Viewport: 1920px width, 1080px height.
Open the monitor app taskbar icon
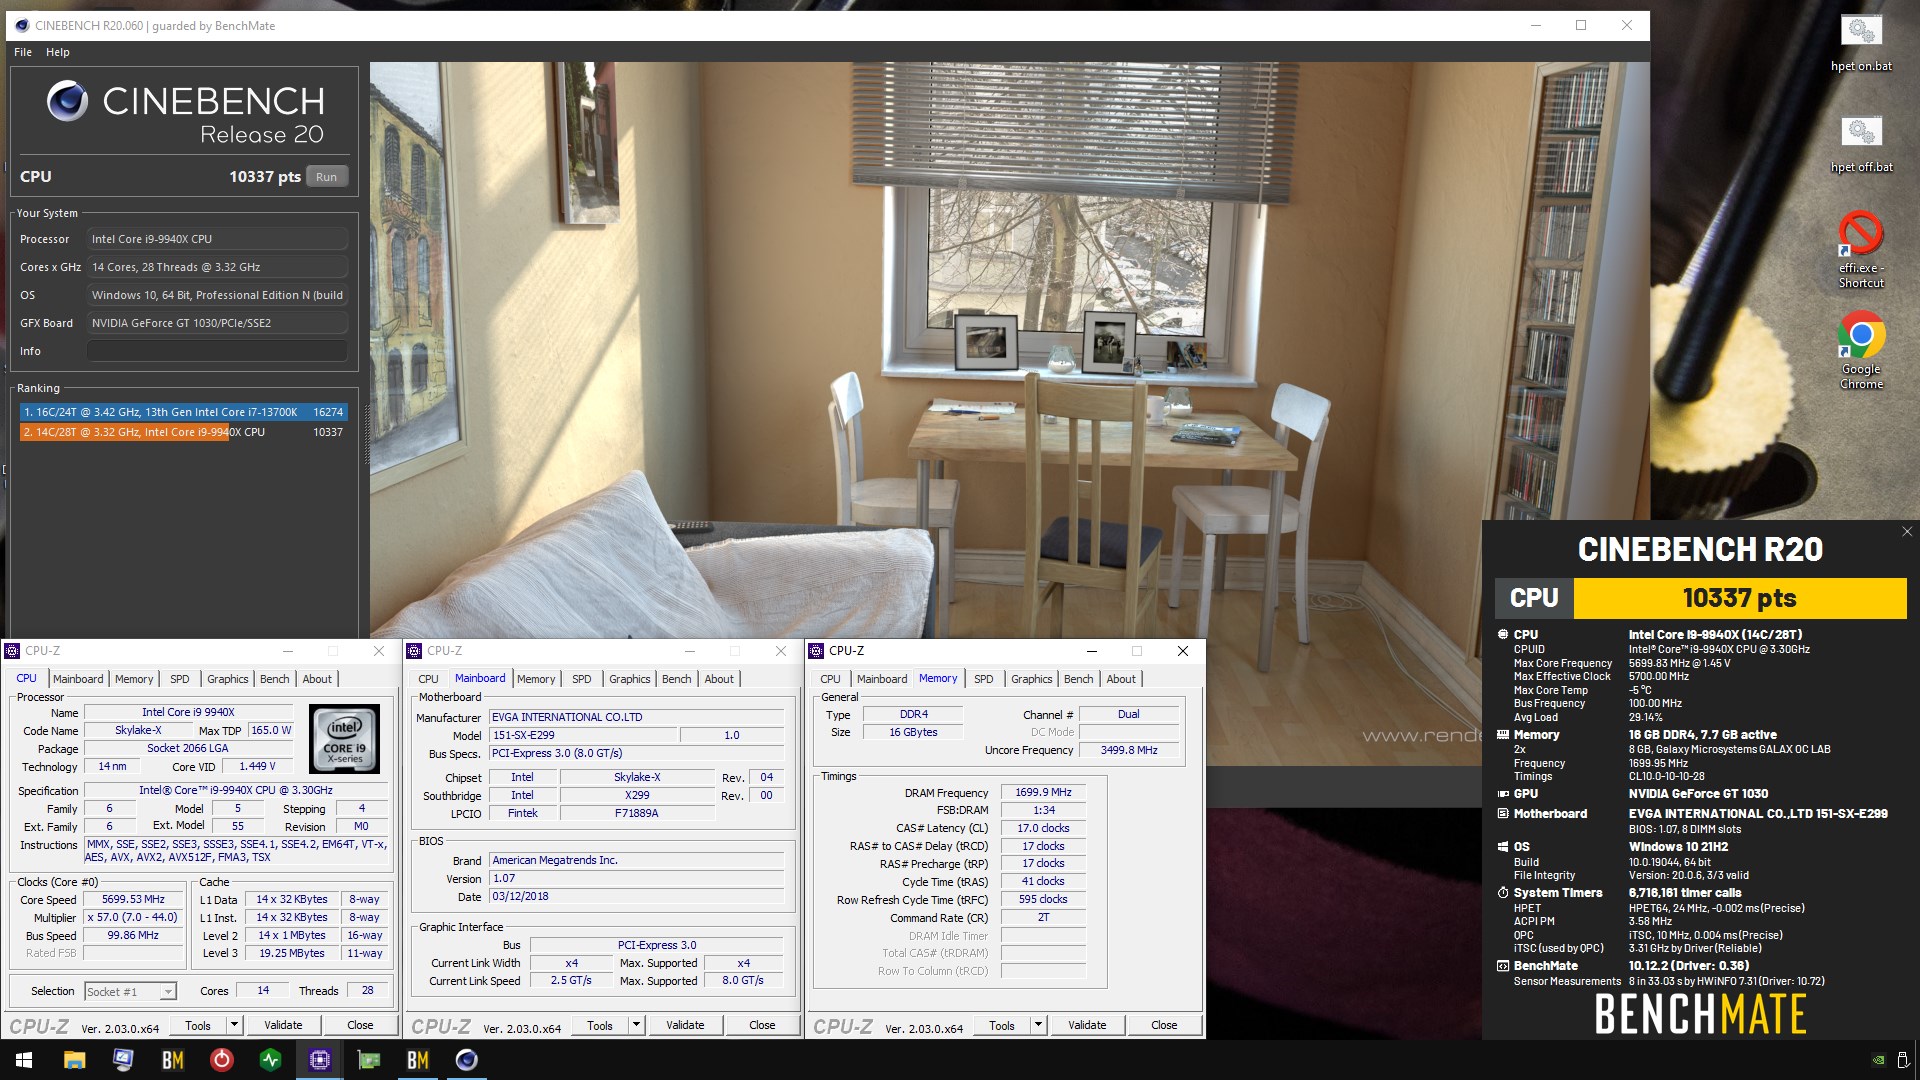point(123,1060)
